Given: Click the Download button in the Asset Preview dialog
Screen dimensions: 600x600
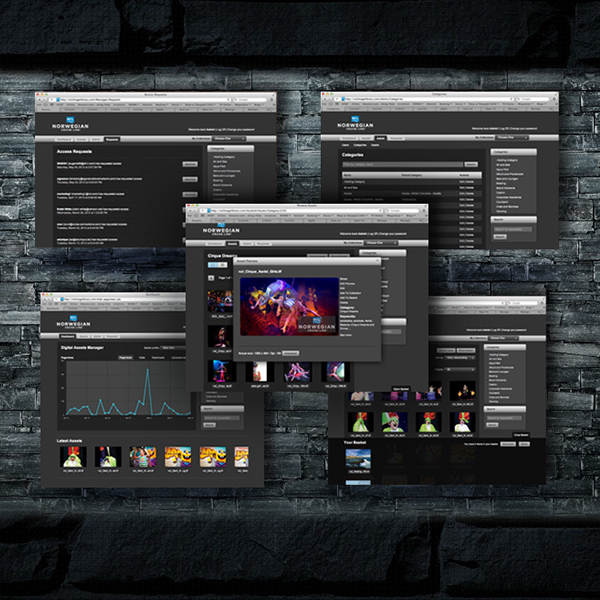Looking at the screenshot, I should (x=292, y=352).
